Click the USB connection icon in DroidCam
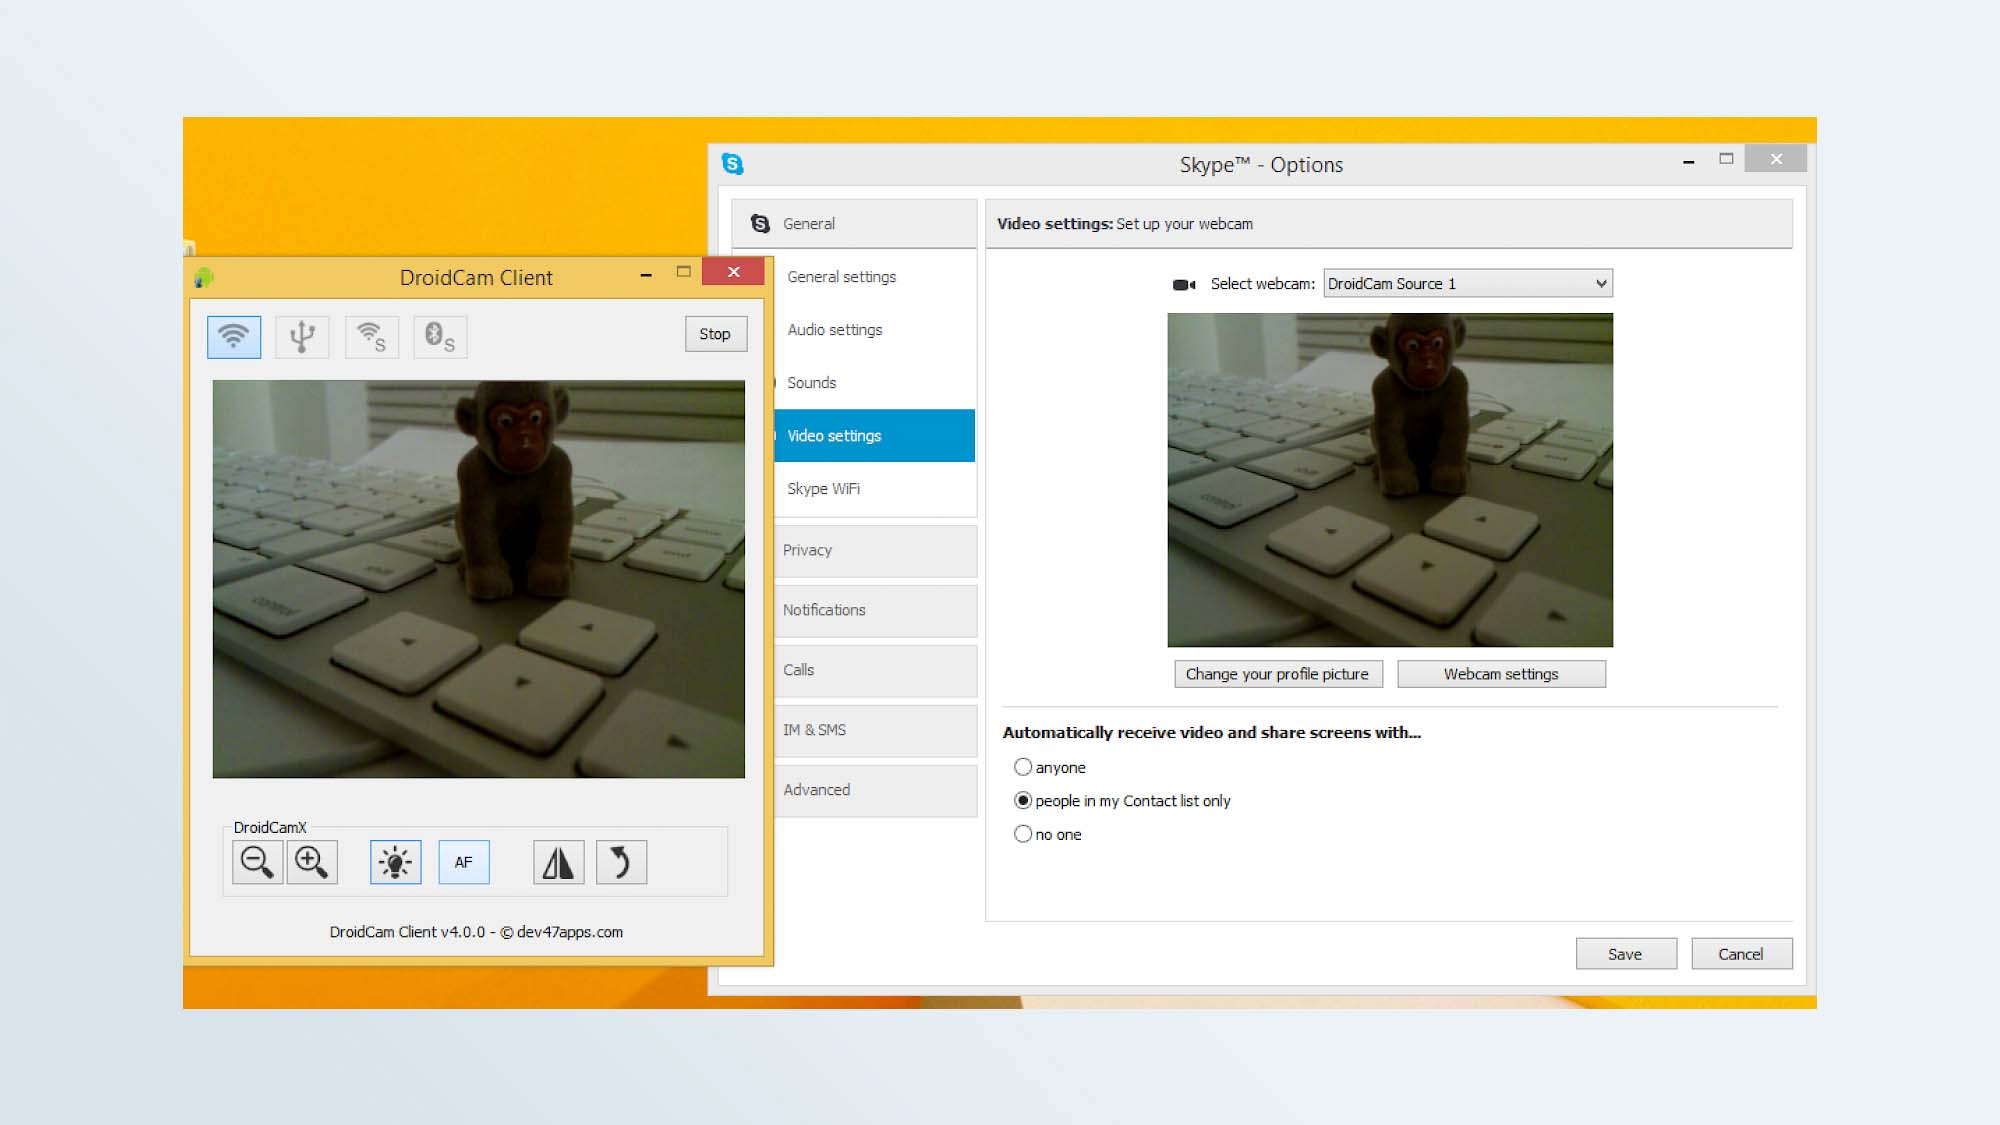 (x=301, y=335)
